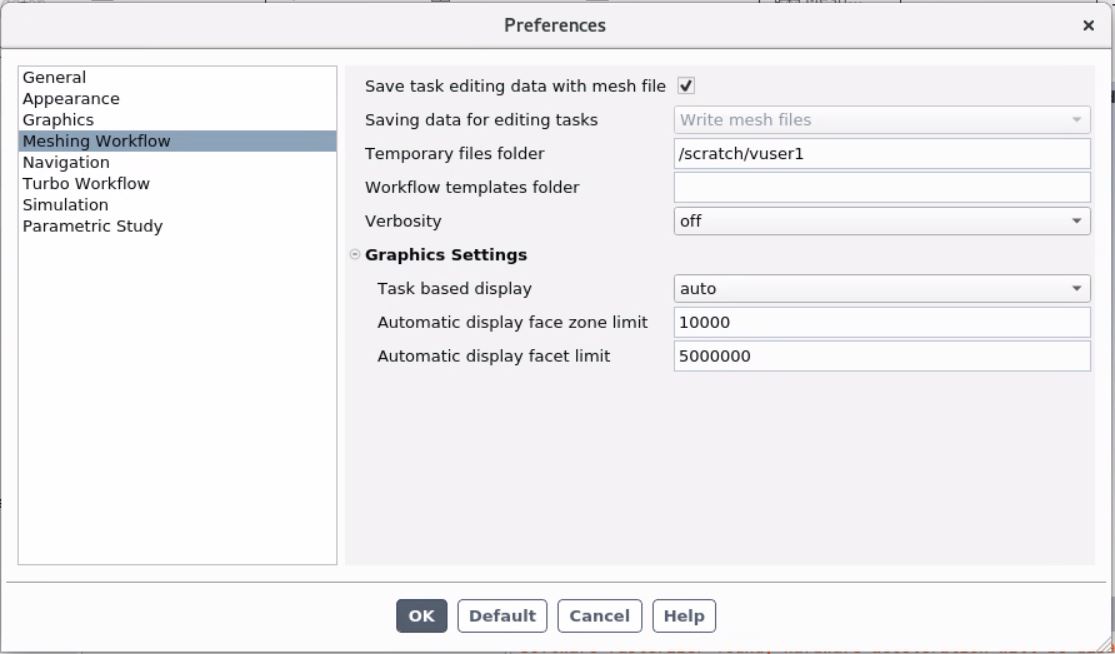Click the Cancel button
Viewport: 1115px width, 654px height.
click(599, 616)
